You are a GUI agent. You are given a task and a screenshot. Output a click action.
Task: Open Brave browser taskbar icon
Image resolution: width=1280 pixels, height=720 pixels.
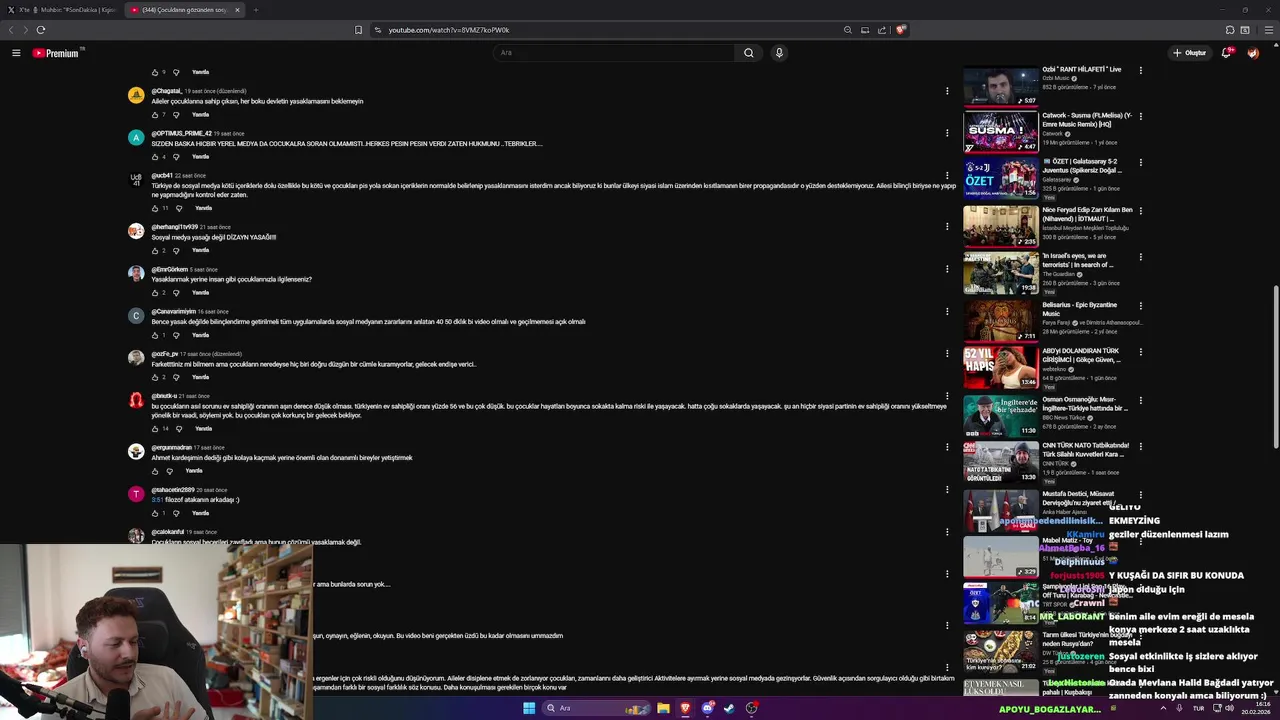click(685, 708)
